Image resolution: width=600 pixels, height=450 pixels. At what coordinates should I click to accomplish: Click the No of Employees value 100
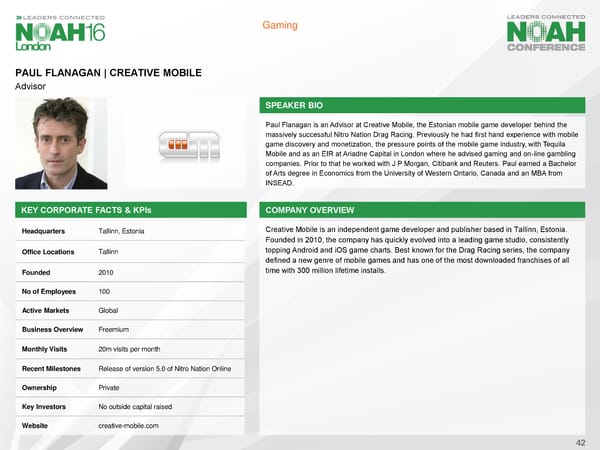(x=104, y=290)
